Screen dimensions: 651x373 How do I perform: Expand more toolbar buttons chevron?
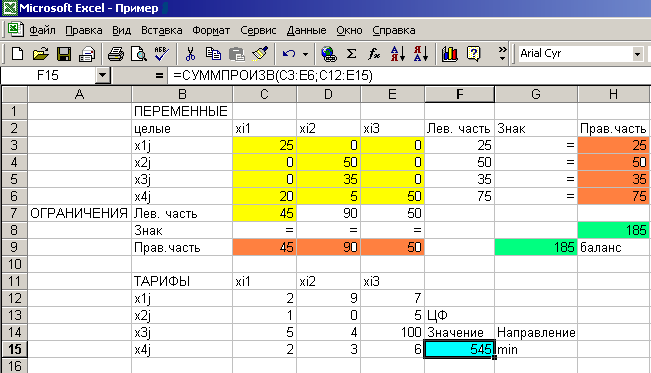click(502, 54)
